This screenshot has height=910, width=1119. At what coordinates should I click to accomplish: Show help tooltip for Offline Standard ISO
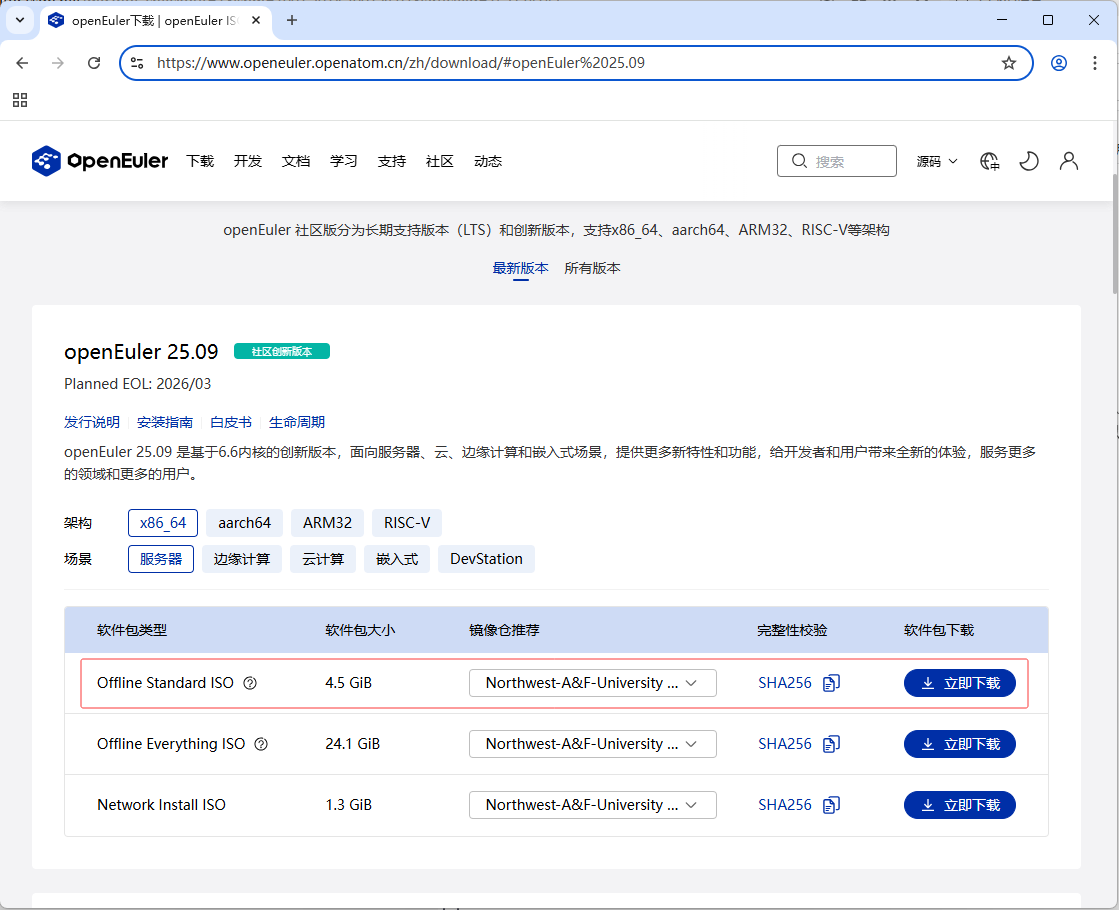click(250, 683)
